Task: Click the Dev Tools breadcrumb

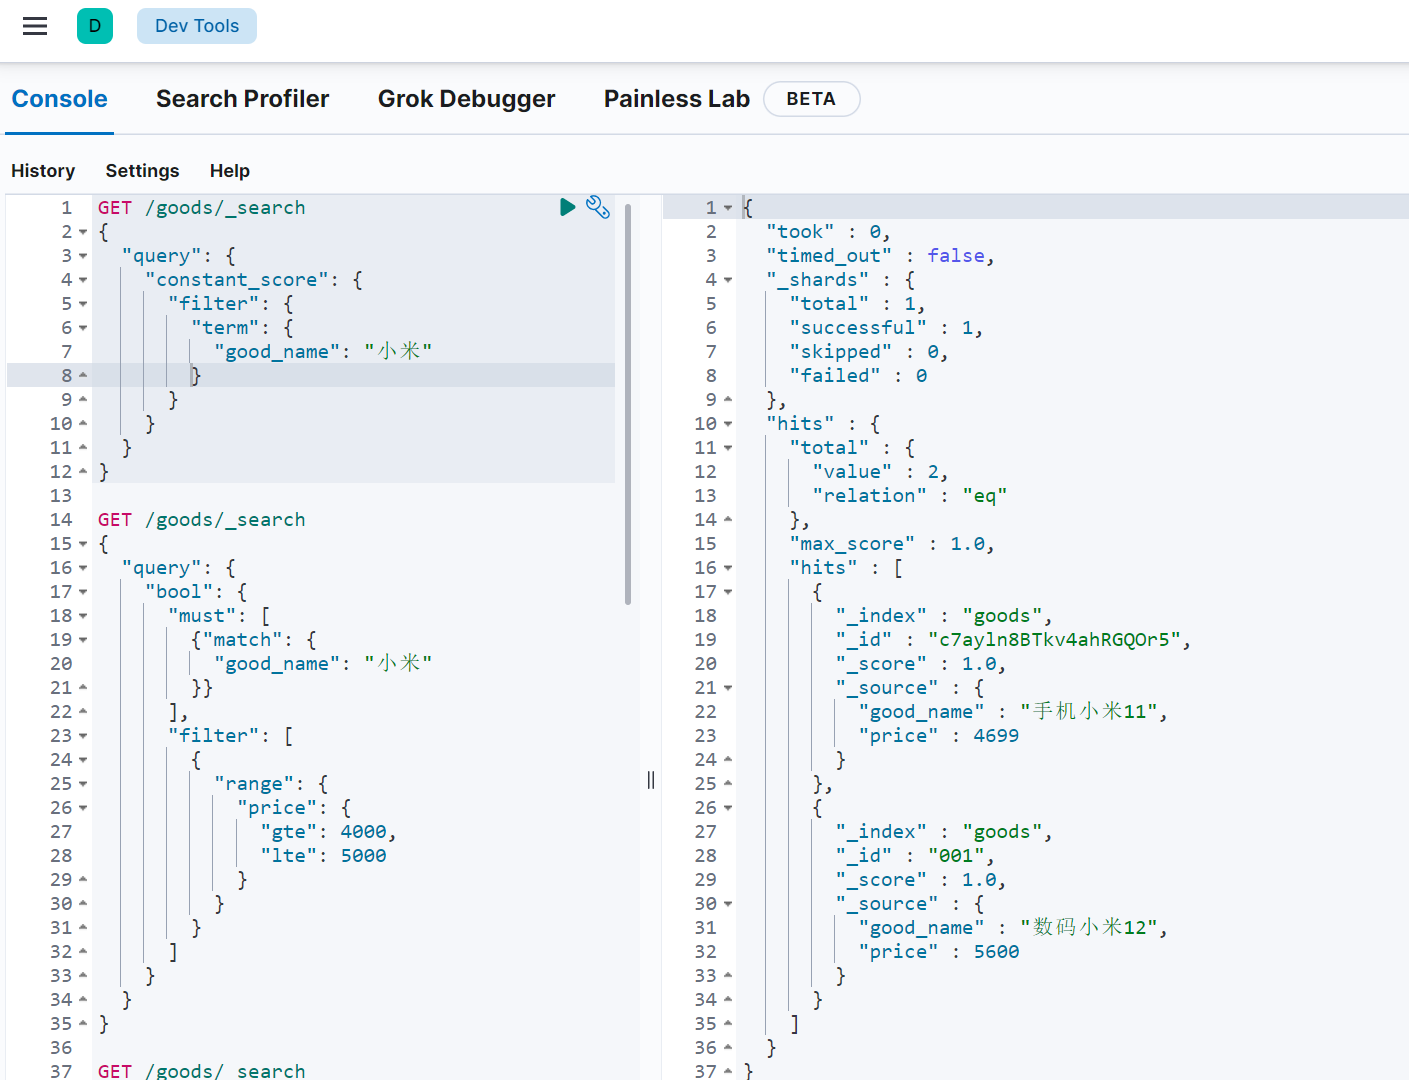Action: coord(197,26)
